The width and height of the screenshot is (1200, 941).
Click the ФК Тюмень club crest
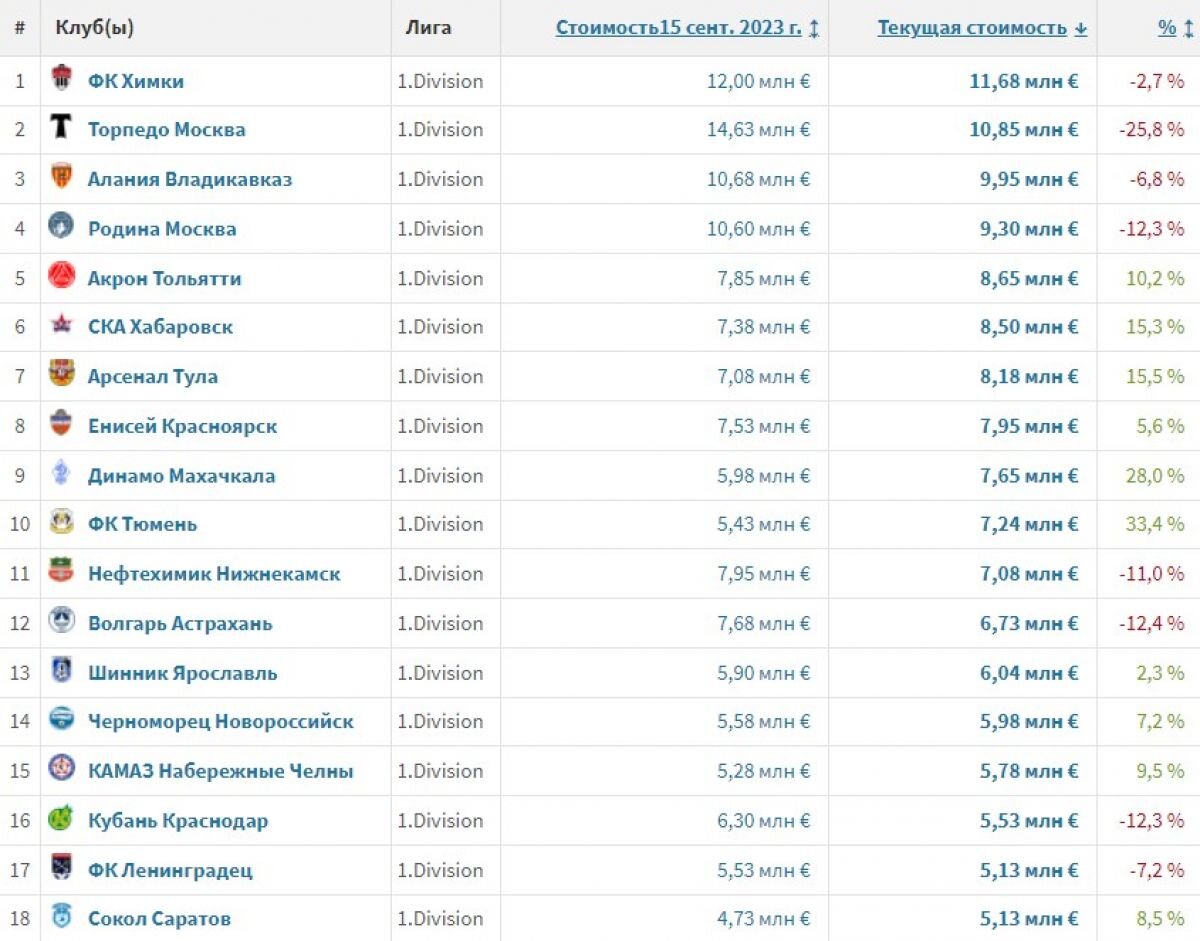pyautogui.click(x=61, y=522)
